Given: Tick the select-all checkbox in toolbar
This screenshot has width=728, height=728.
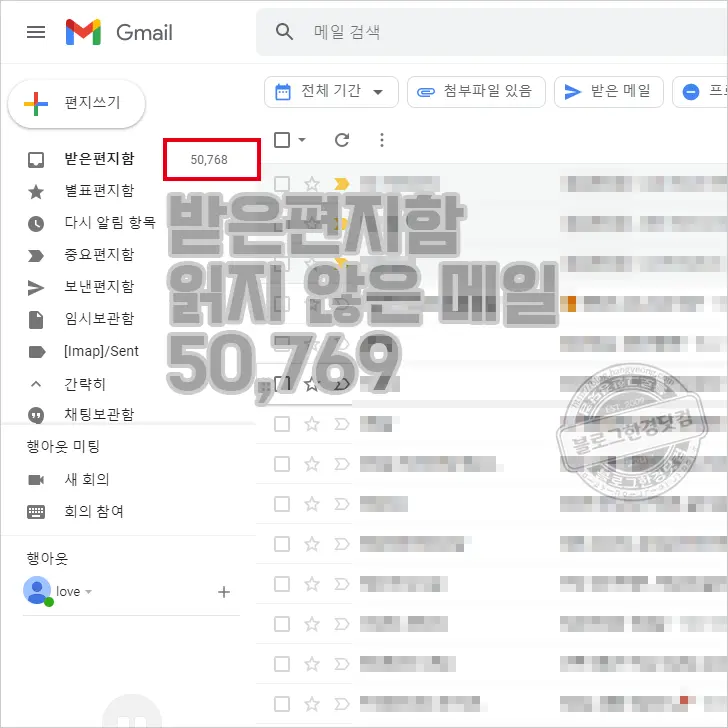Looking at the screenshot, I should (282, 140).
